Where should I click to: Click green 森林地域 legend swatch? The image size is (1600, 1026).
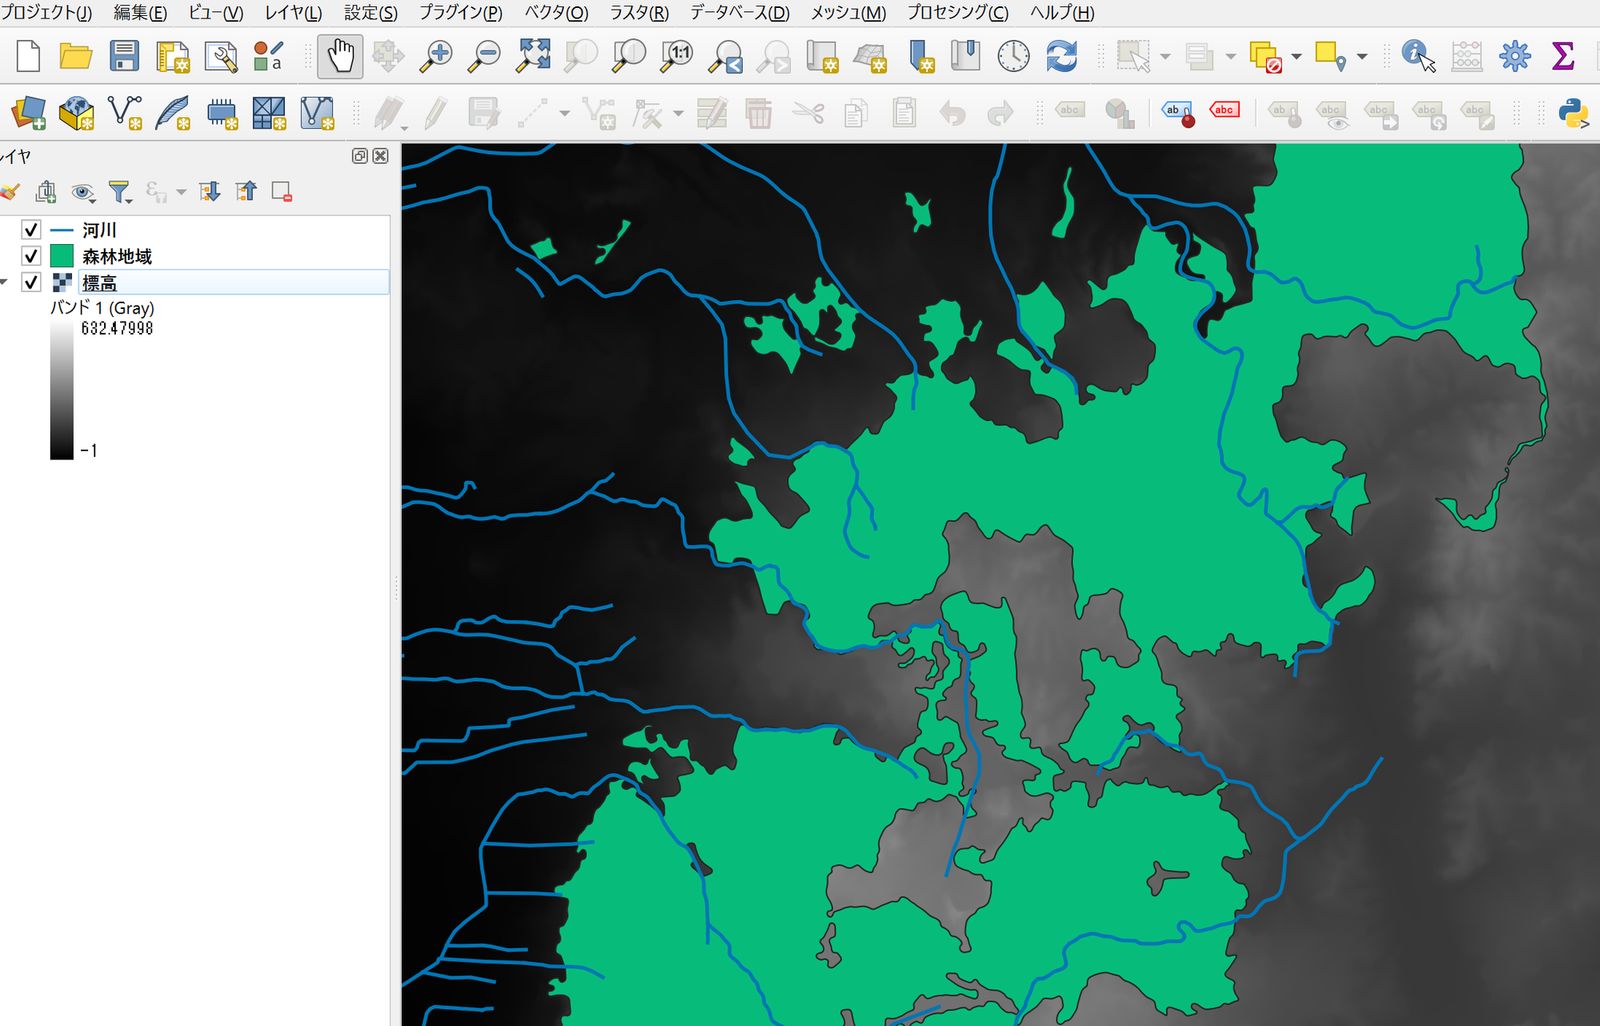point(62,256)
